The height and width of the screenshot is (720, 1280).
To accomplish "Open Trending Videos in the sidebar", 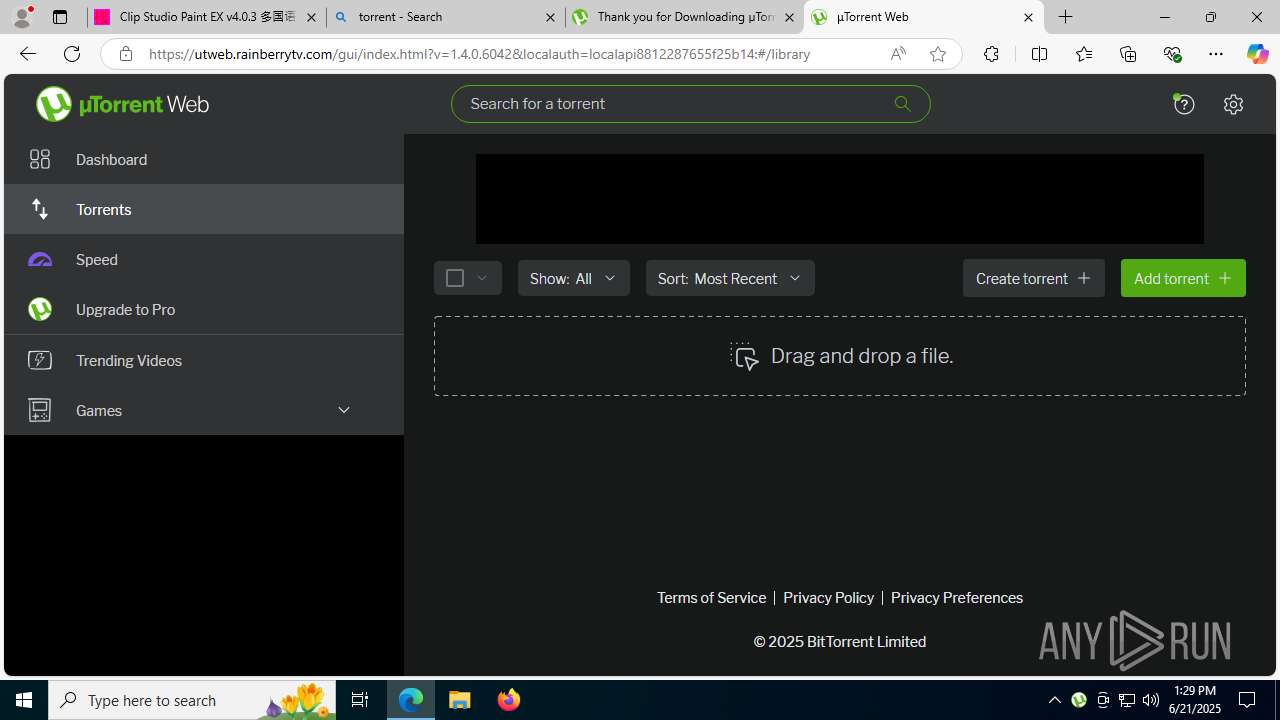I will point(204,360).
